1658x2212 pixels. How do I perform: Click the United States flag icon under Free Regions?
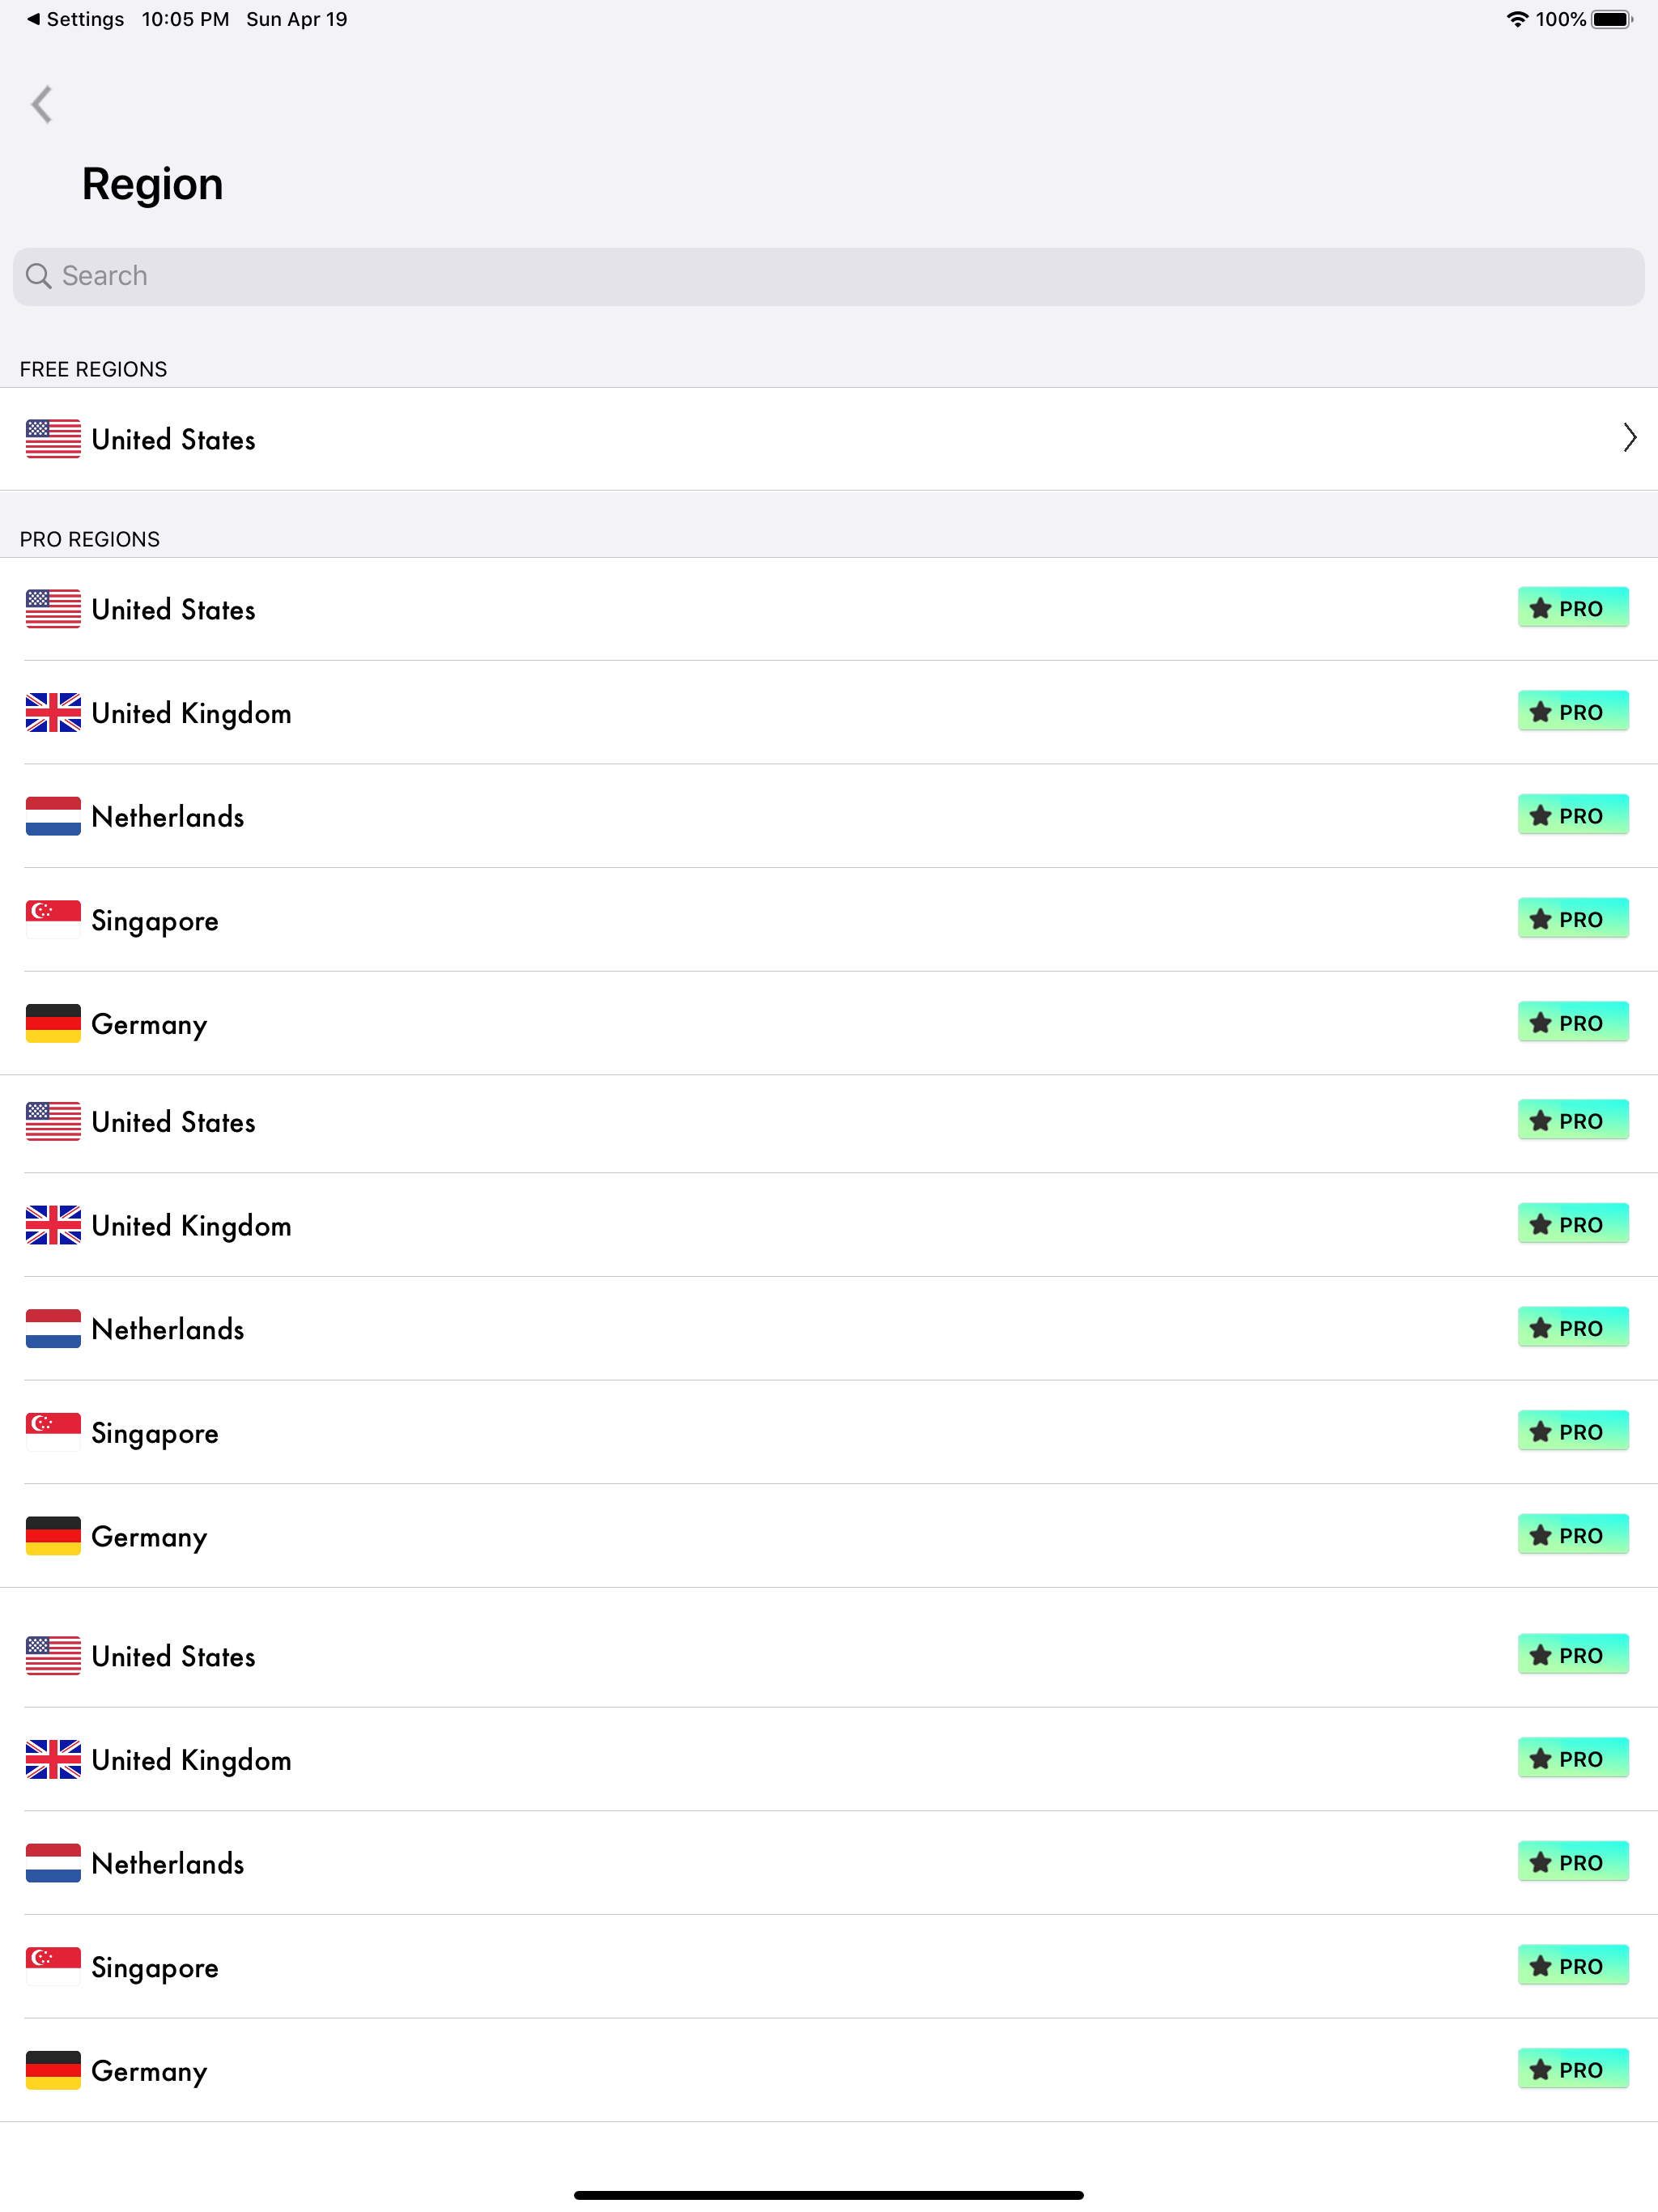[53, 438]
